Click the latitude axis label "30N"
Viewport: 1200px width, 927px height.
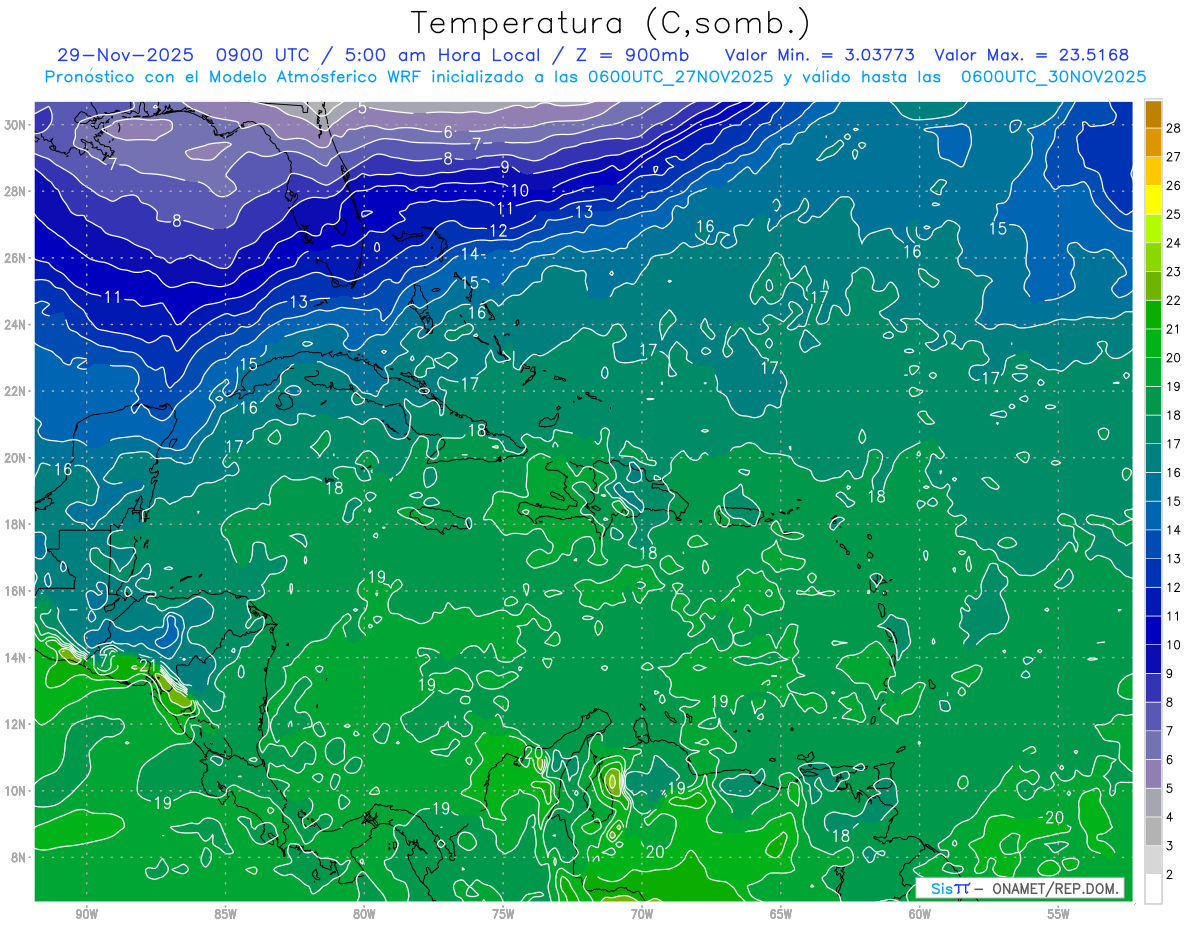click(15, 125)
